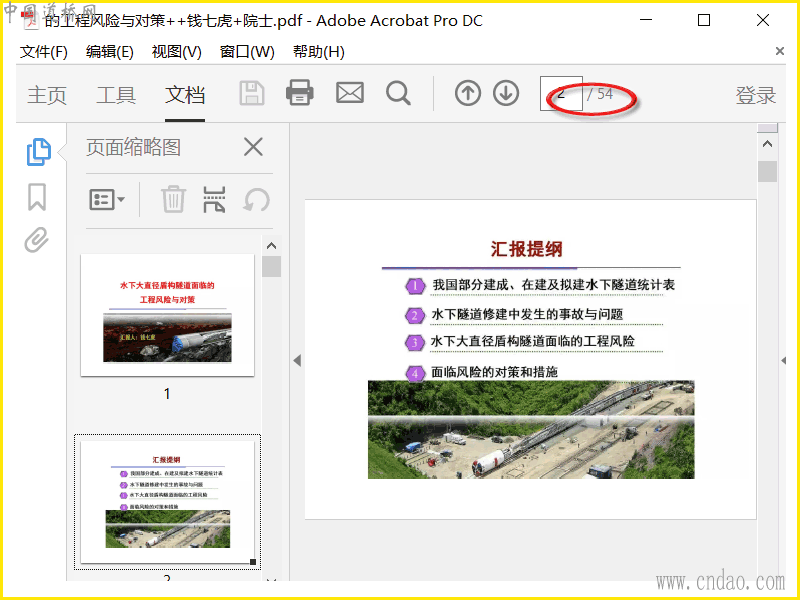
Task: Open the 窗口(W) menu
Action: point(247,52)
